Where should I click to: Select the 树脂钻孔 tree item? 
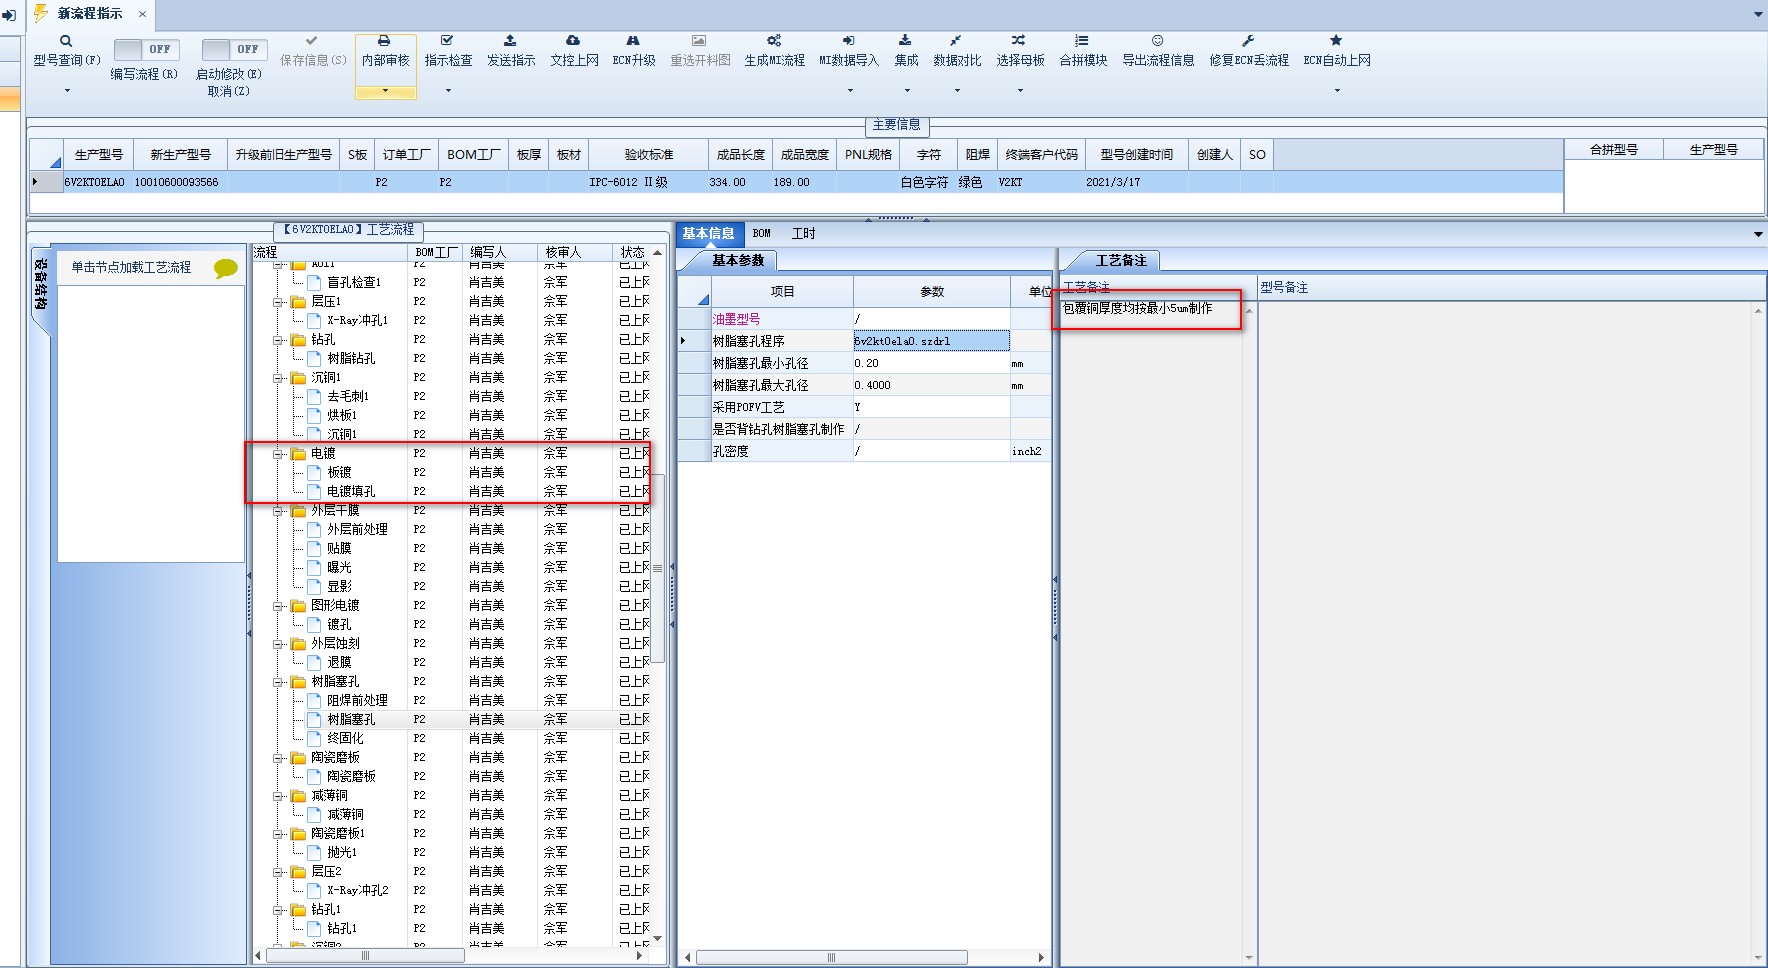pyautogui.click(x=351, y=358)
